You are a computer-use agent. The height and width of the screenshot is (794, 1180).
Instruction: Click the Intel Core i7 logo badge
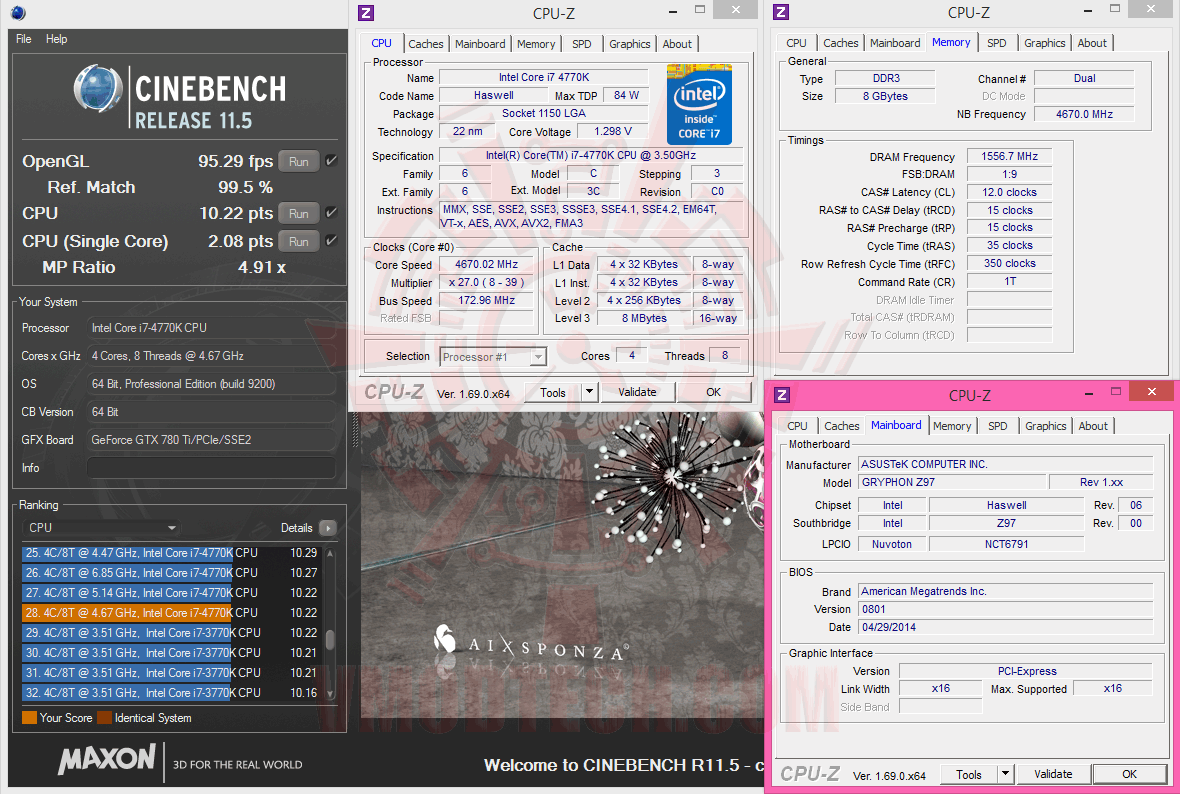coord(699,104)
